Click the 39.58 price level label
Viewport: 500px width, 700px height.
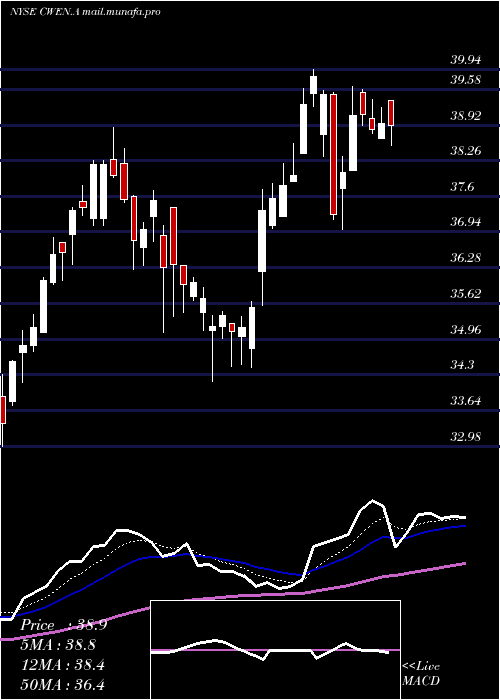point(465,80)
